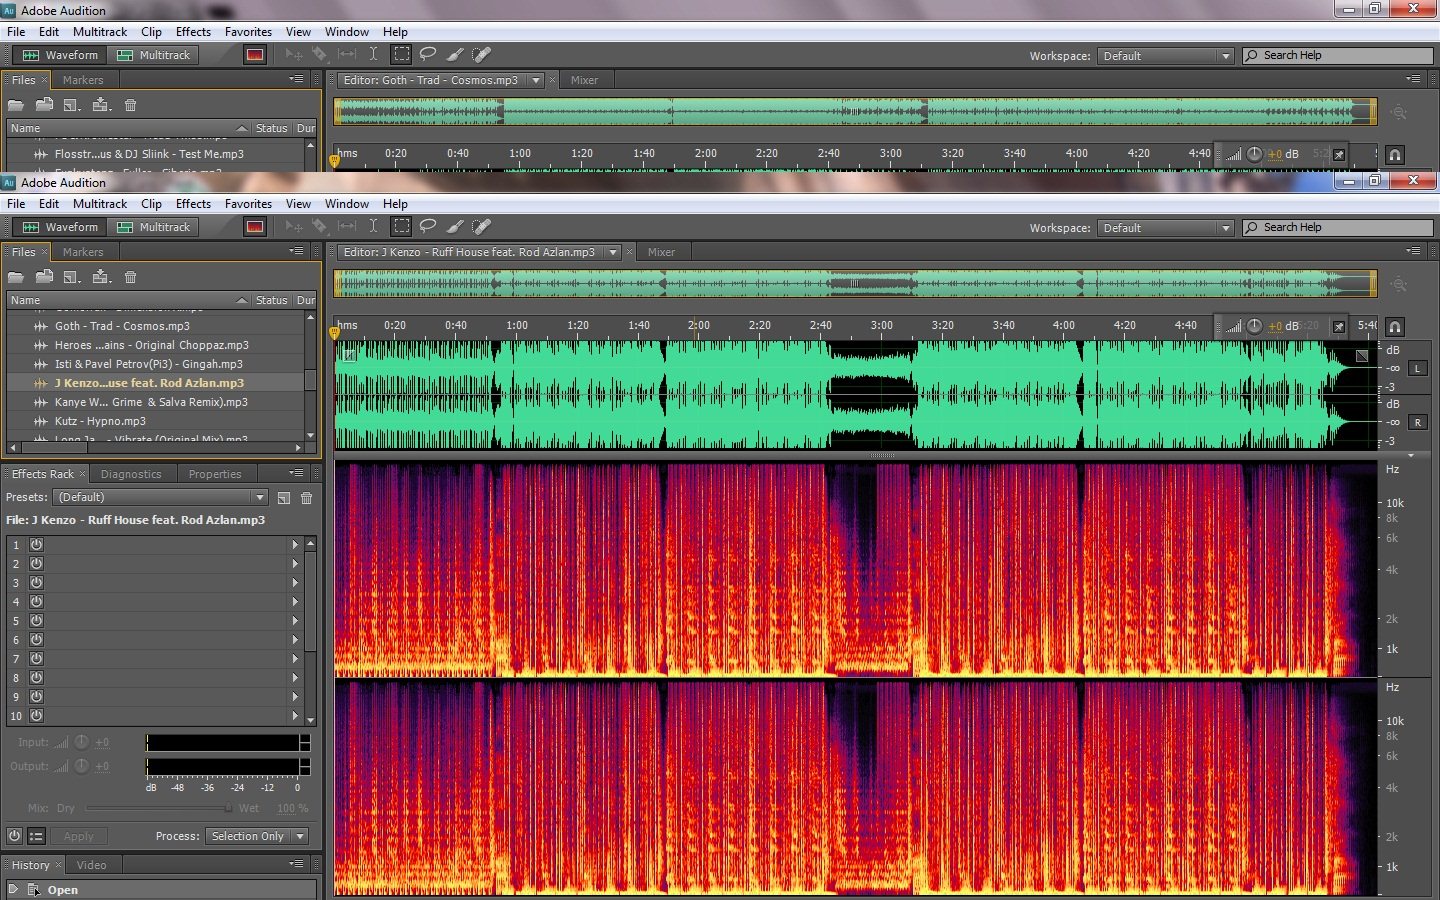Open front editor file dropdown arrow
The image size is (1440, 900).
tap(613, 252)
